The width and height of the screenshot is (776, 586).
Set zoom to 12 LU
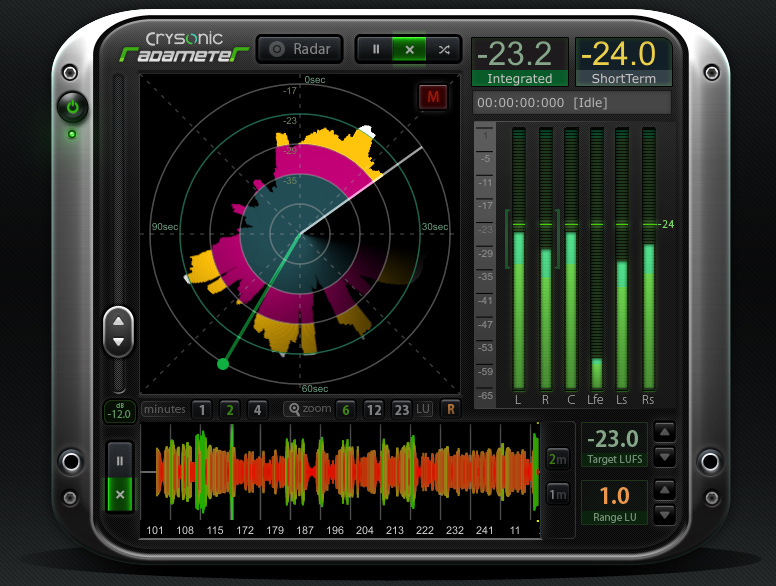(373, 409)
